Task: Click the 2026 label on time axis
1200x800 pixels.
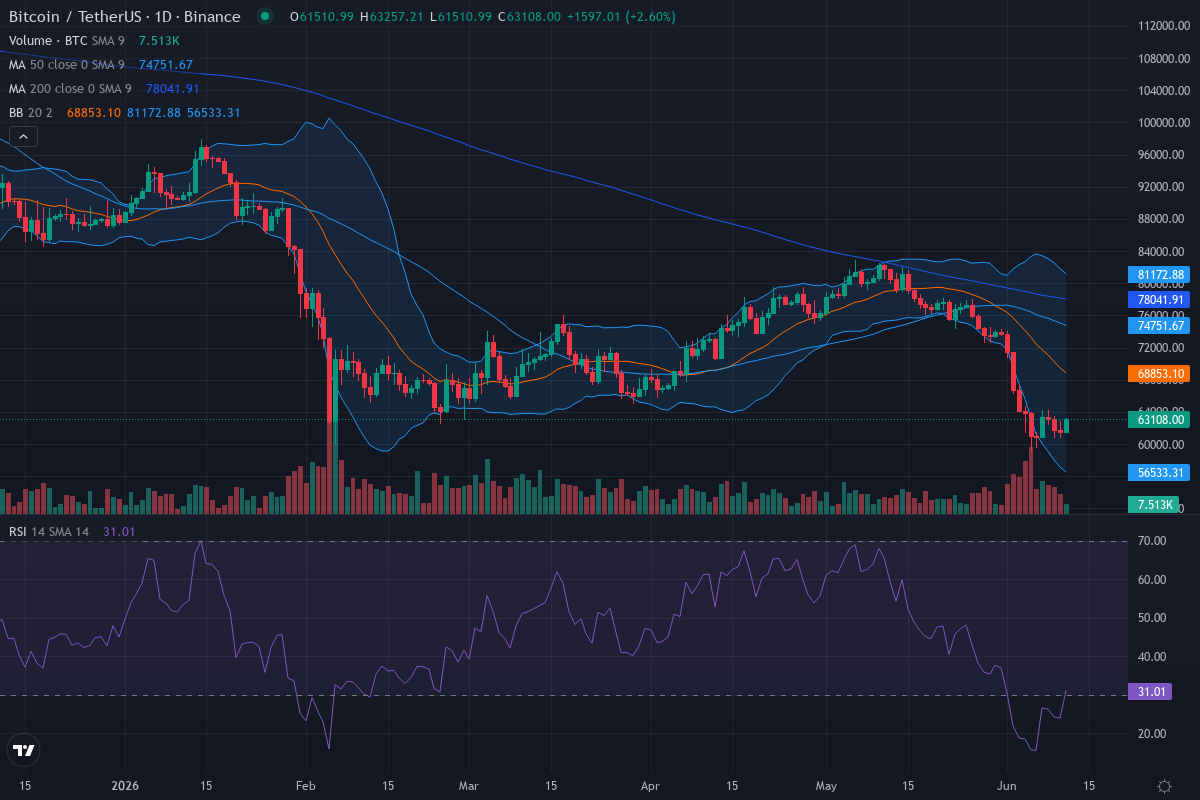Action: pos(126,786)
